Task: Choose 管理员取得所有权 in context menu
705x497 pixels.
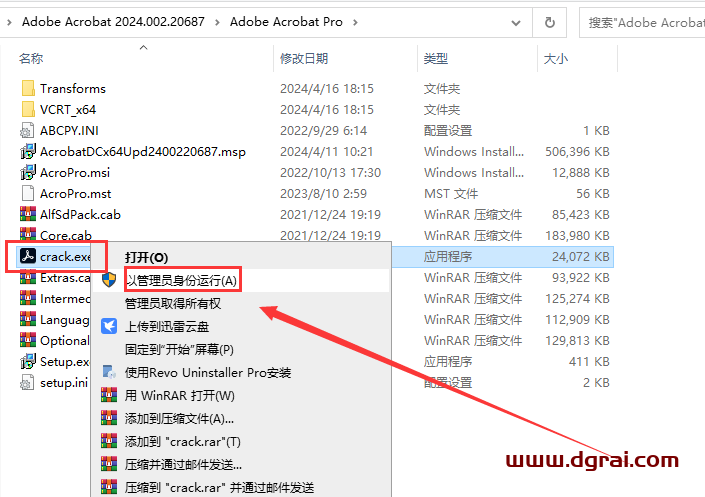Action: (173, 304)
